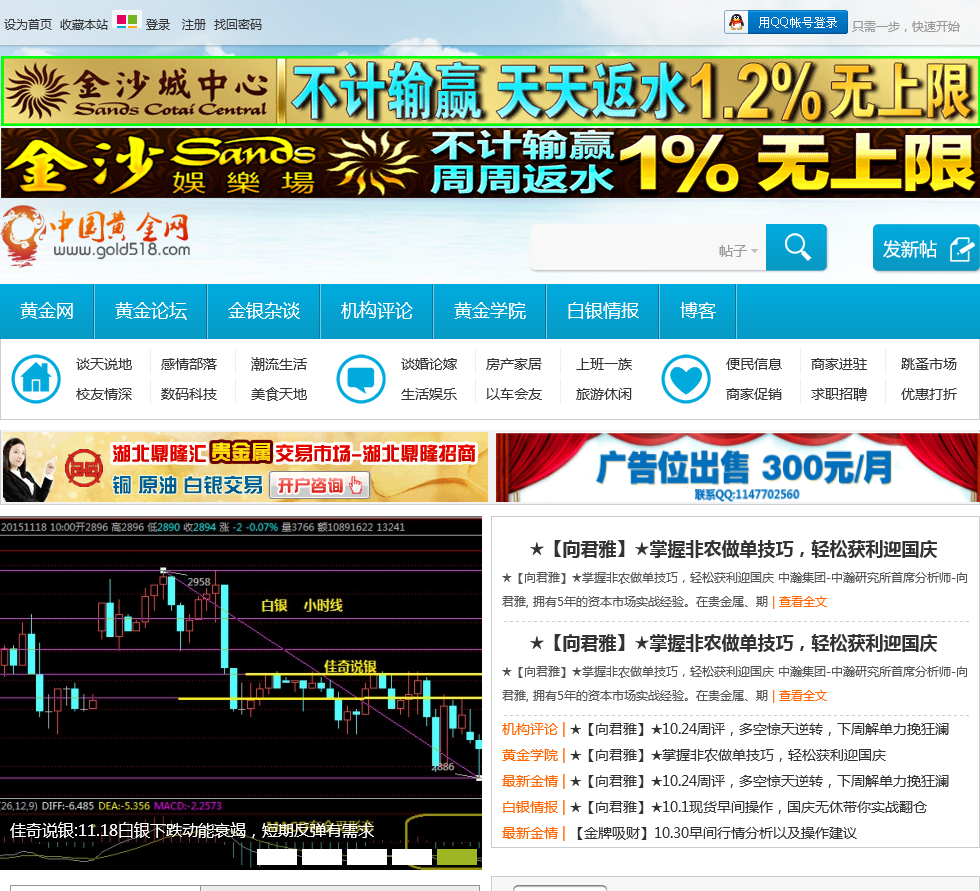Screen dimensions: 980x891
Task: Click the blue chat bubble category icon
Action: (361, 379)
